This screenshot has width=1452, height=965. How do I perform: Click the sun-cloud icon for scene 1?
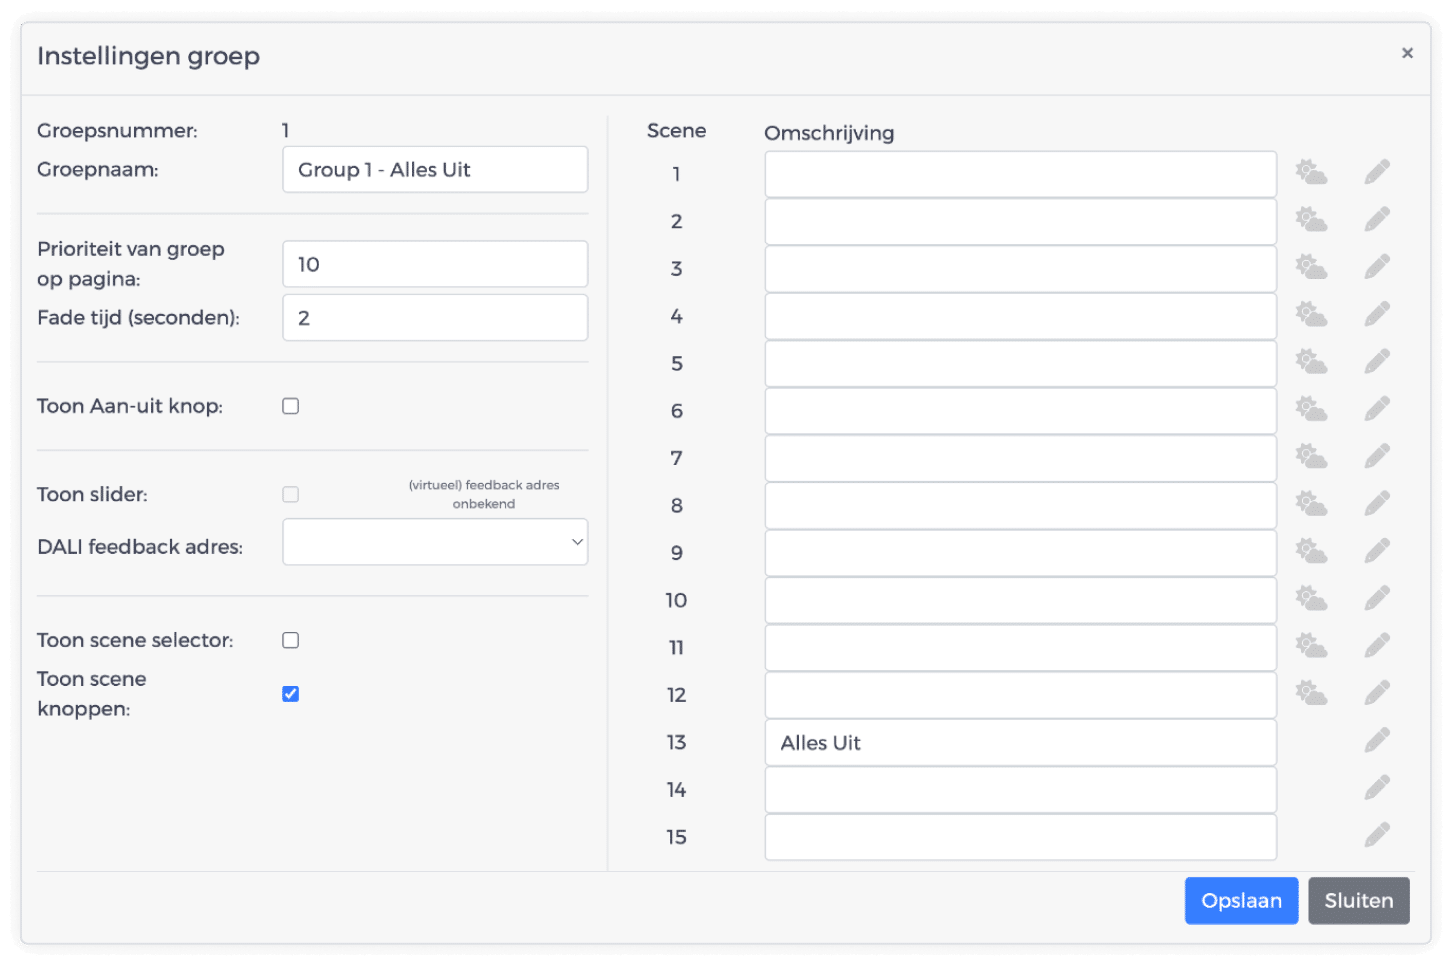tap(1311, 172)
